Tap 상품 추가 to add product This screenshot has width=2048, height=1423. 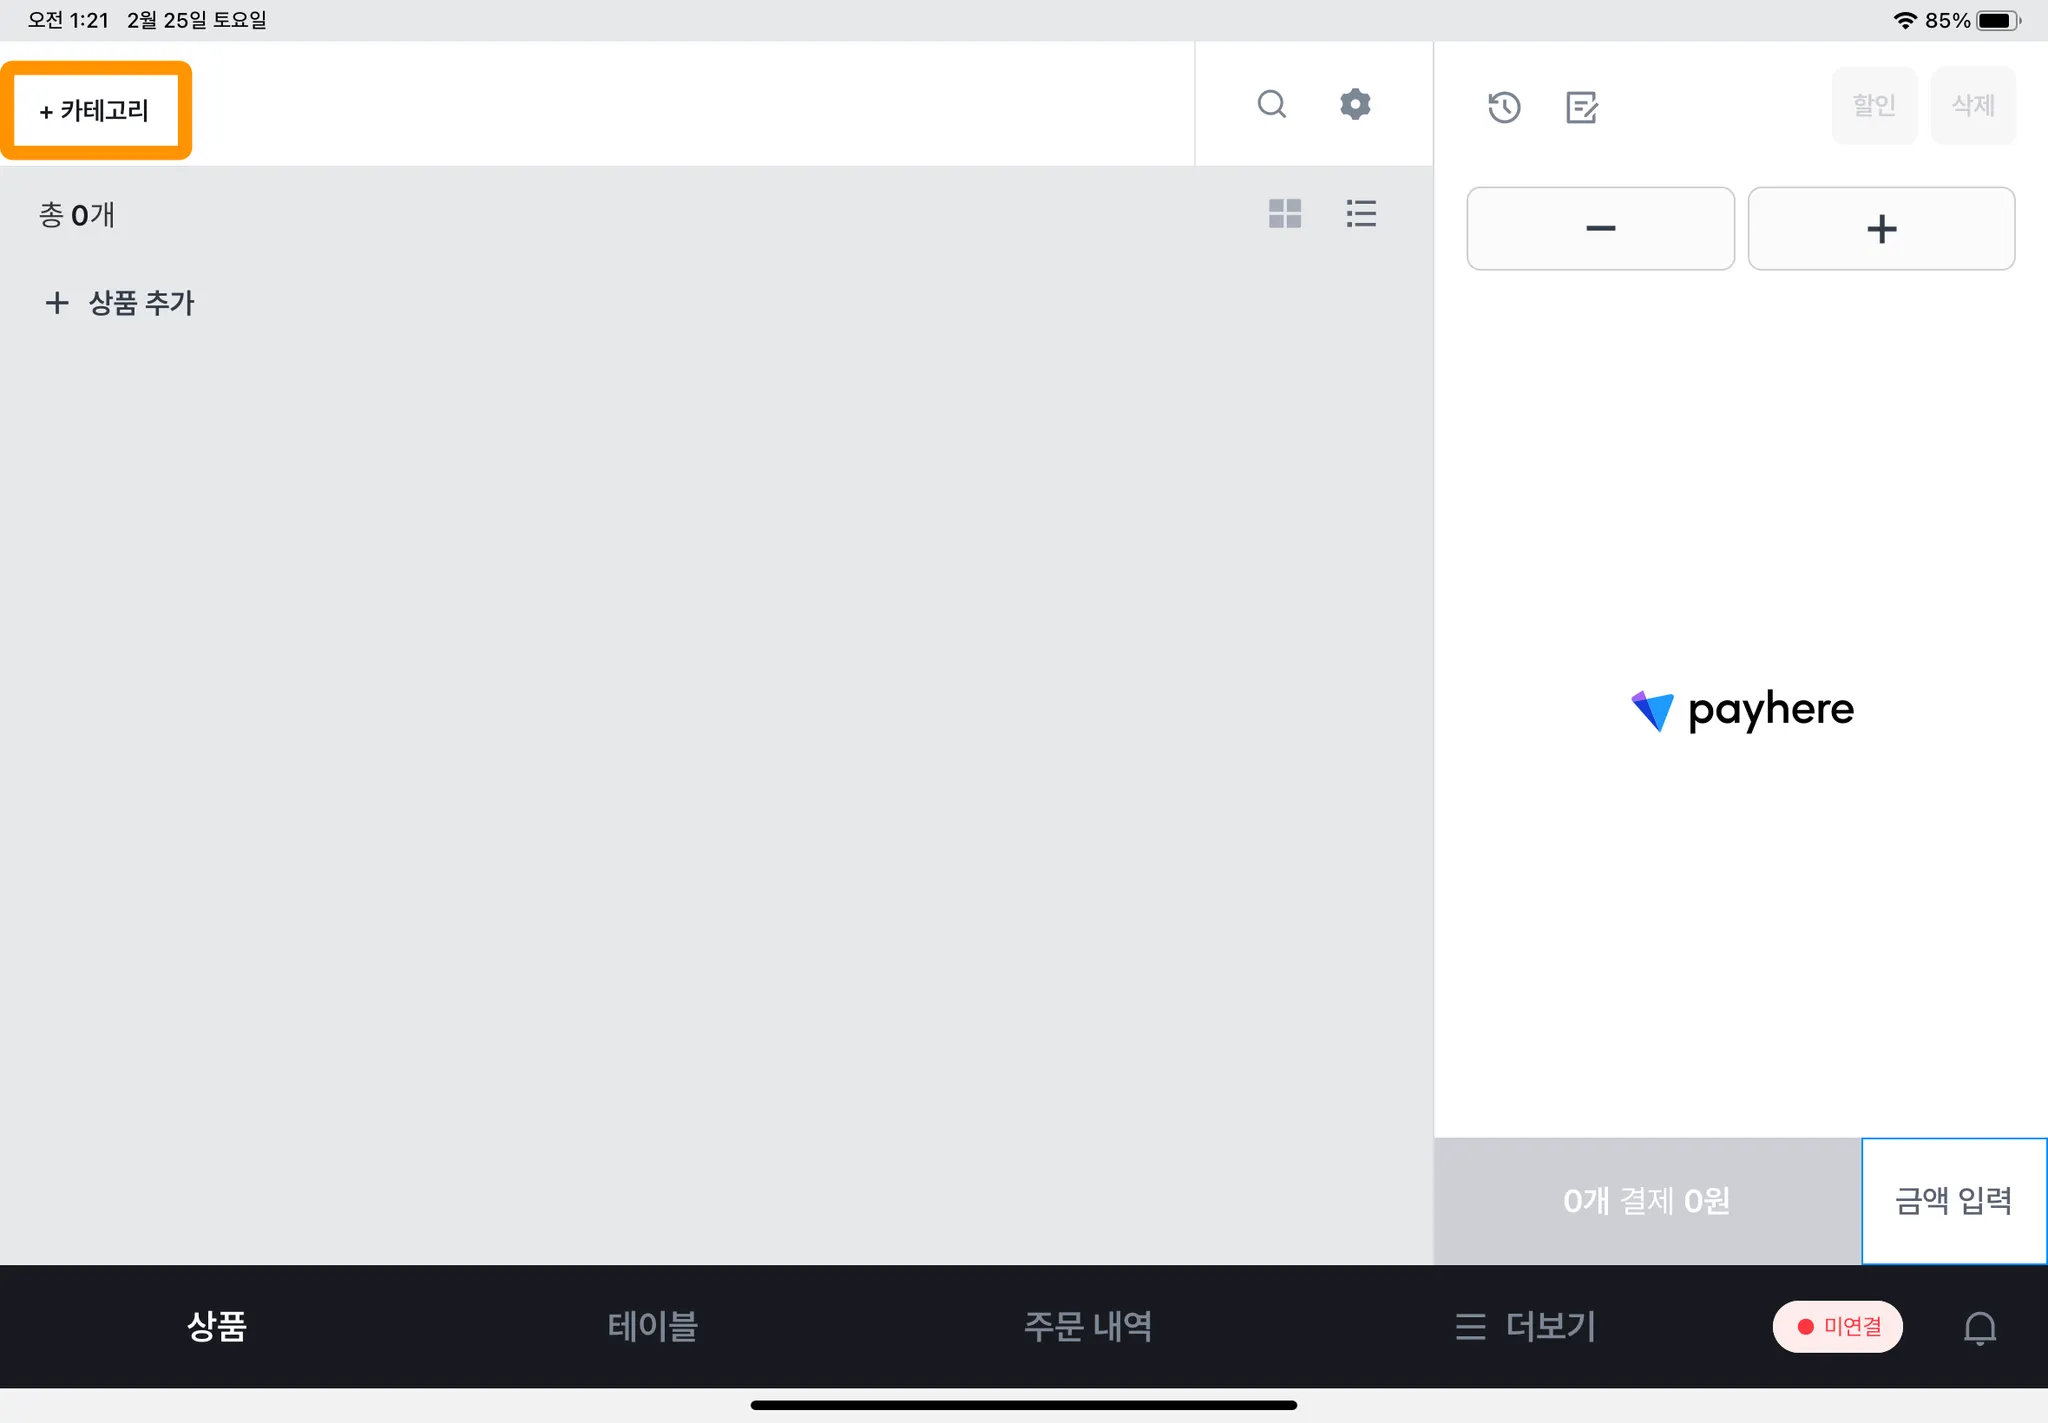click(120, 303)
